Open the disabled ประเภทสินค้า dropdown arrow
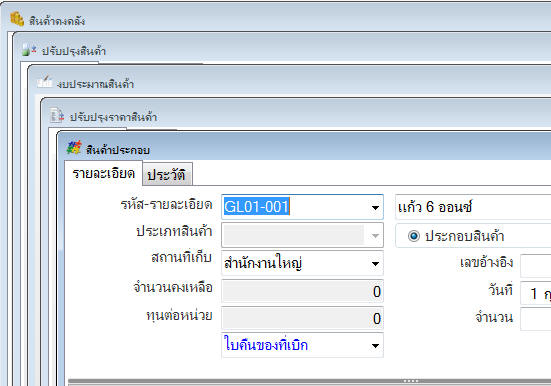Viewport: 551px width, 386px height. (x=375, y=236)
